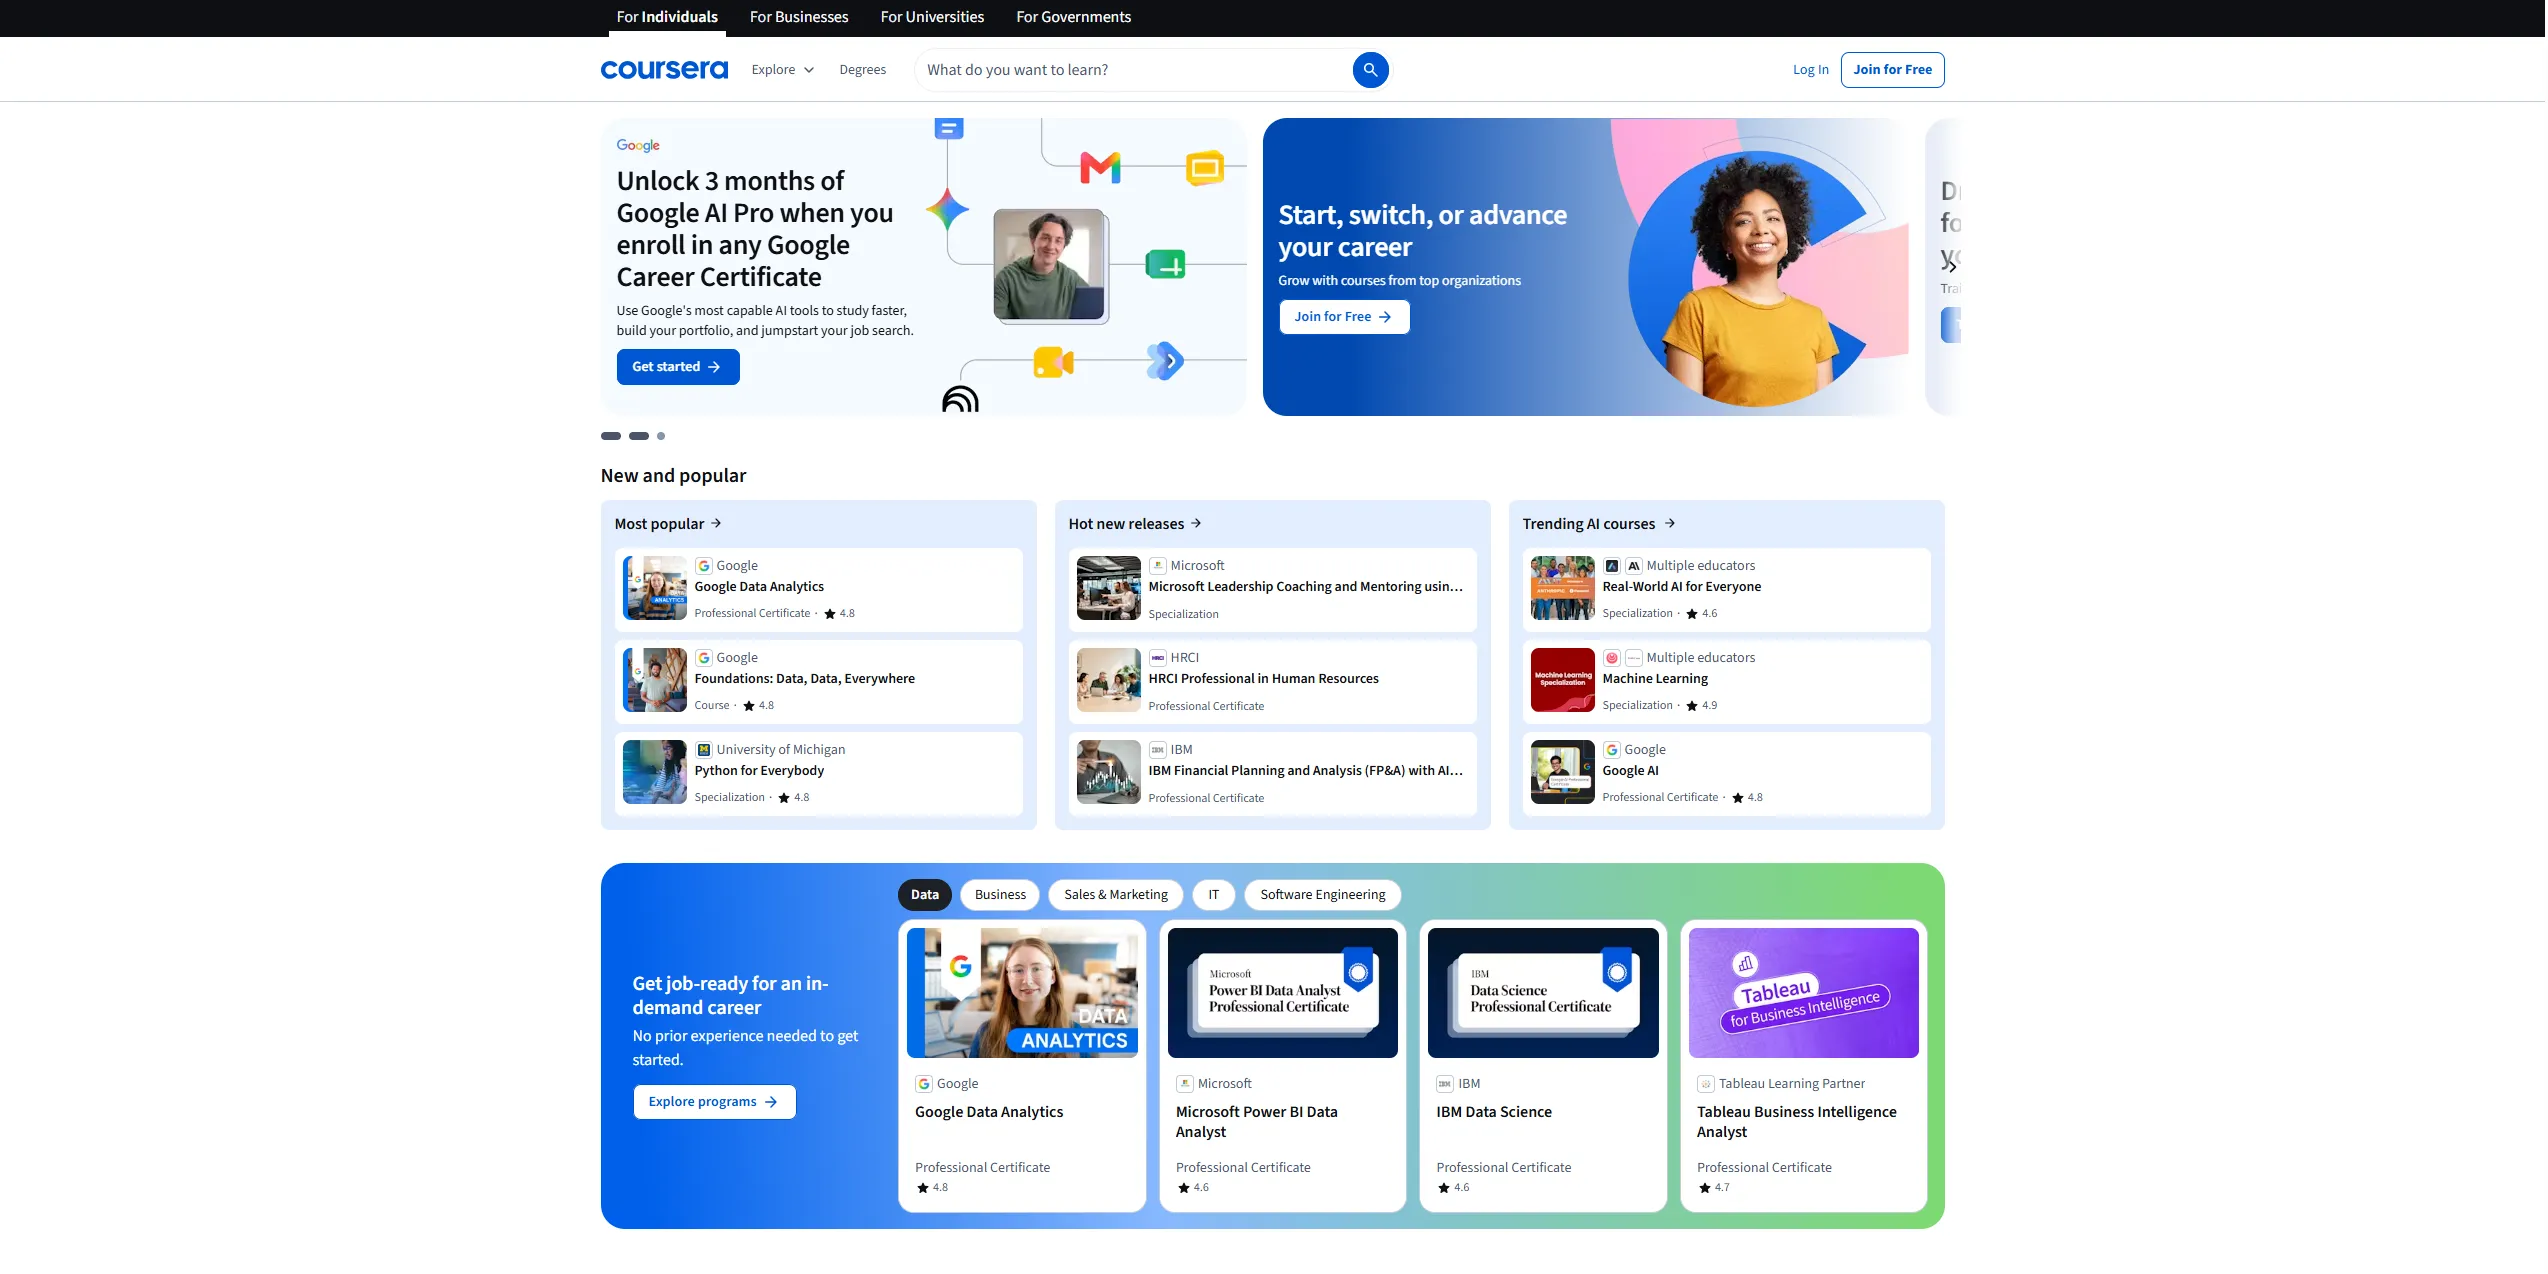Click University of Michigan logo icon
Image resolution: width=2548 pixels, height=1274 pixels.
pos(704,750)
